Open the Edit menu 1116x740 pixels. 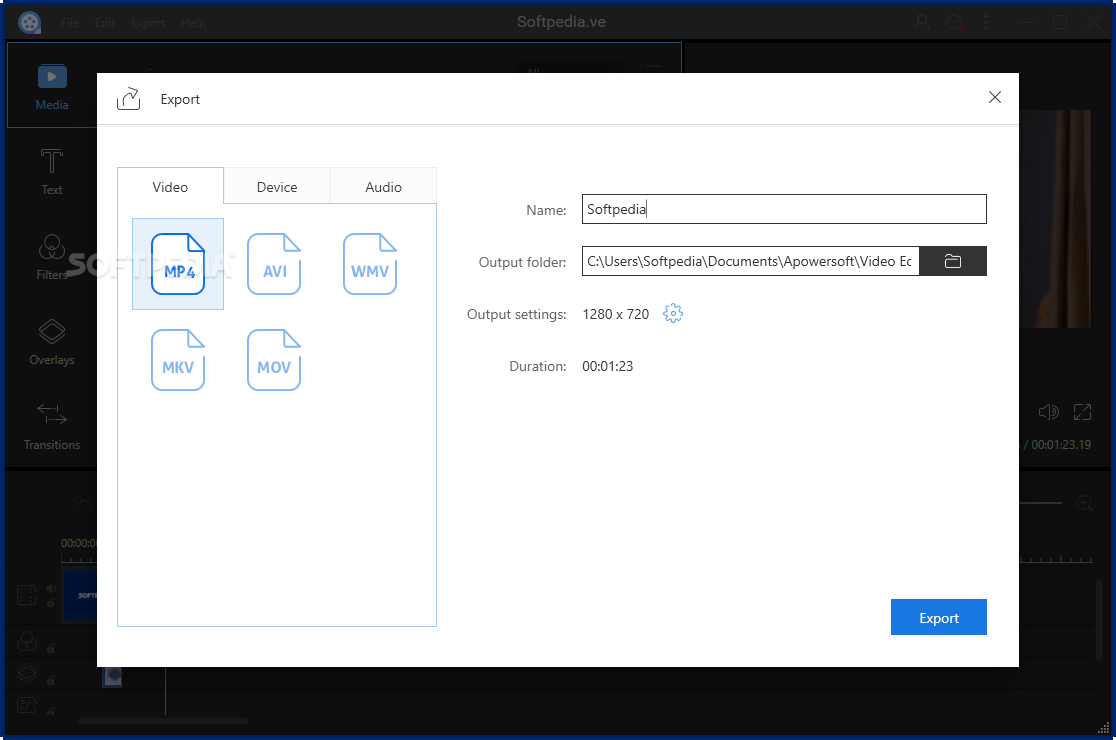pyautogui.click(x=105, y=23)
